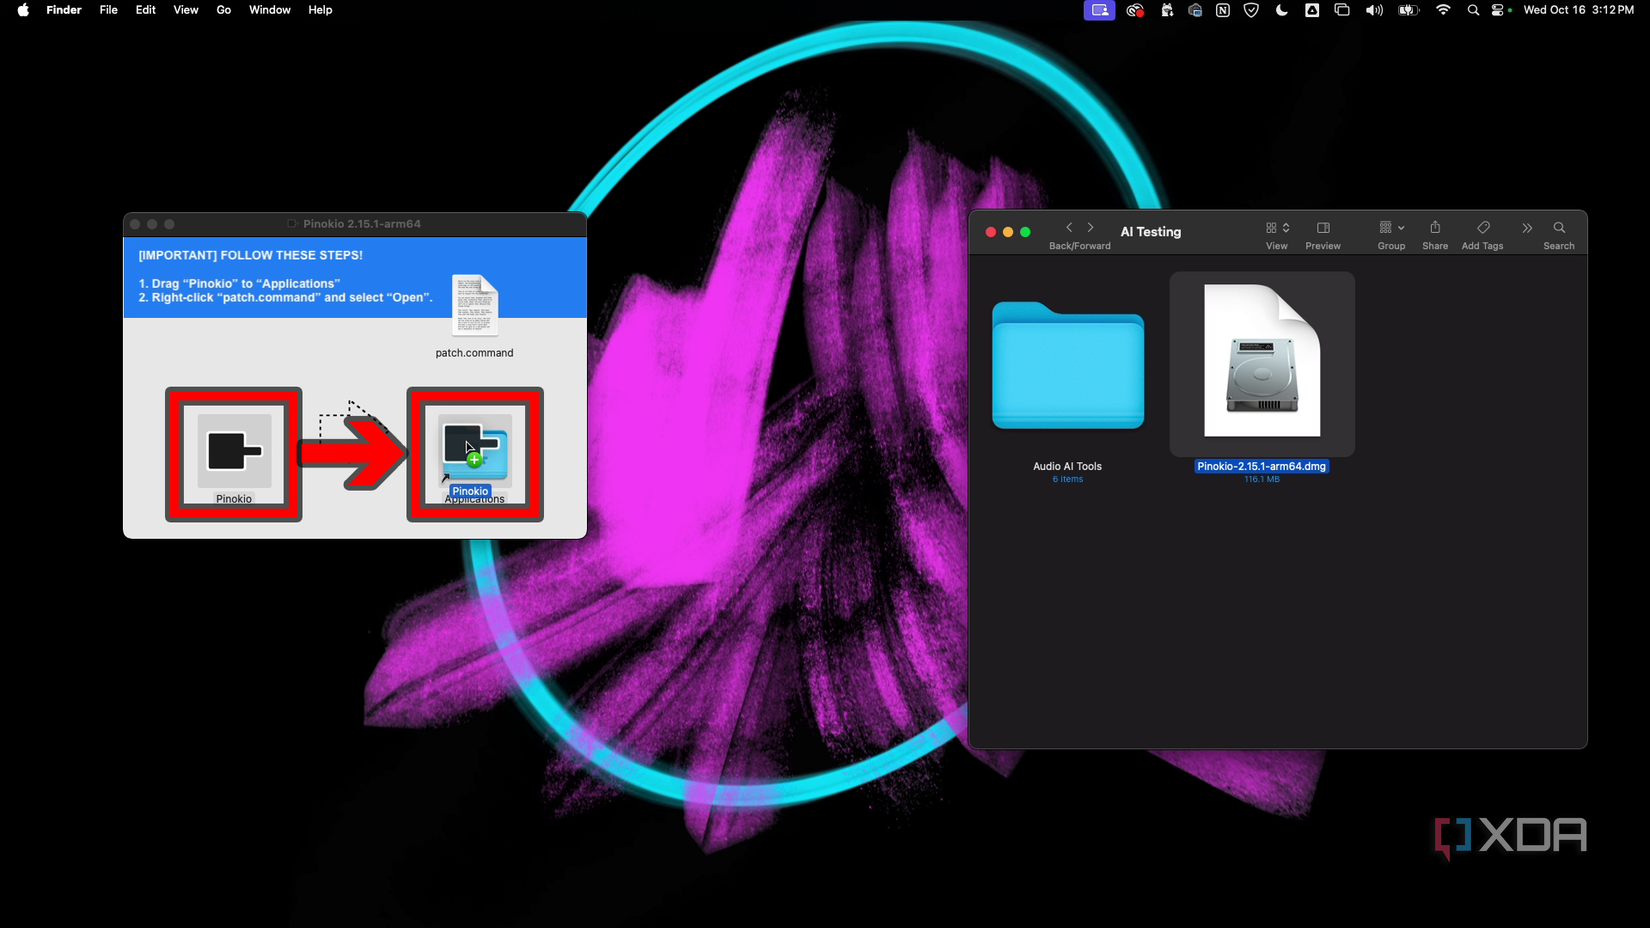Click the Search button in Finder toolbar

[x=1559, y=227]
